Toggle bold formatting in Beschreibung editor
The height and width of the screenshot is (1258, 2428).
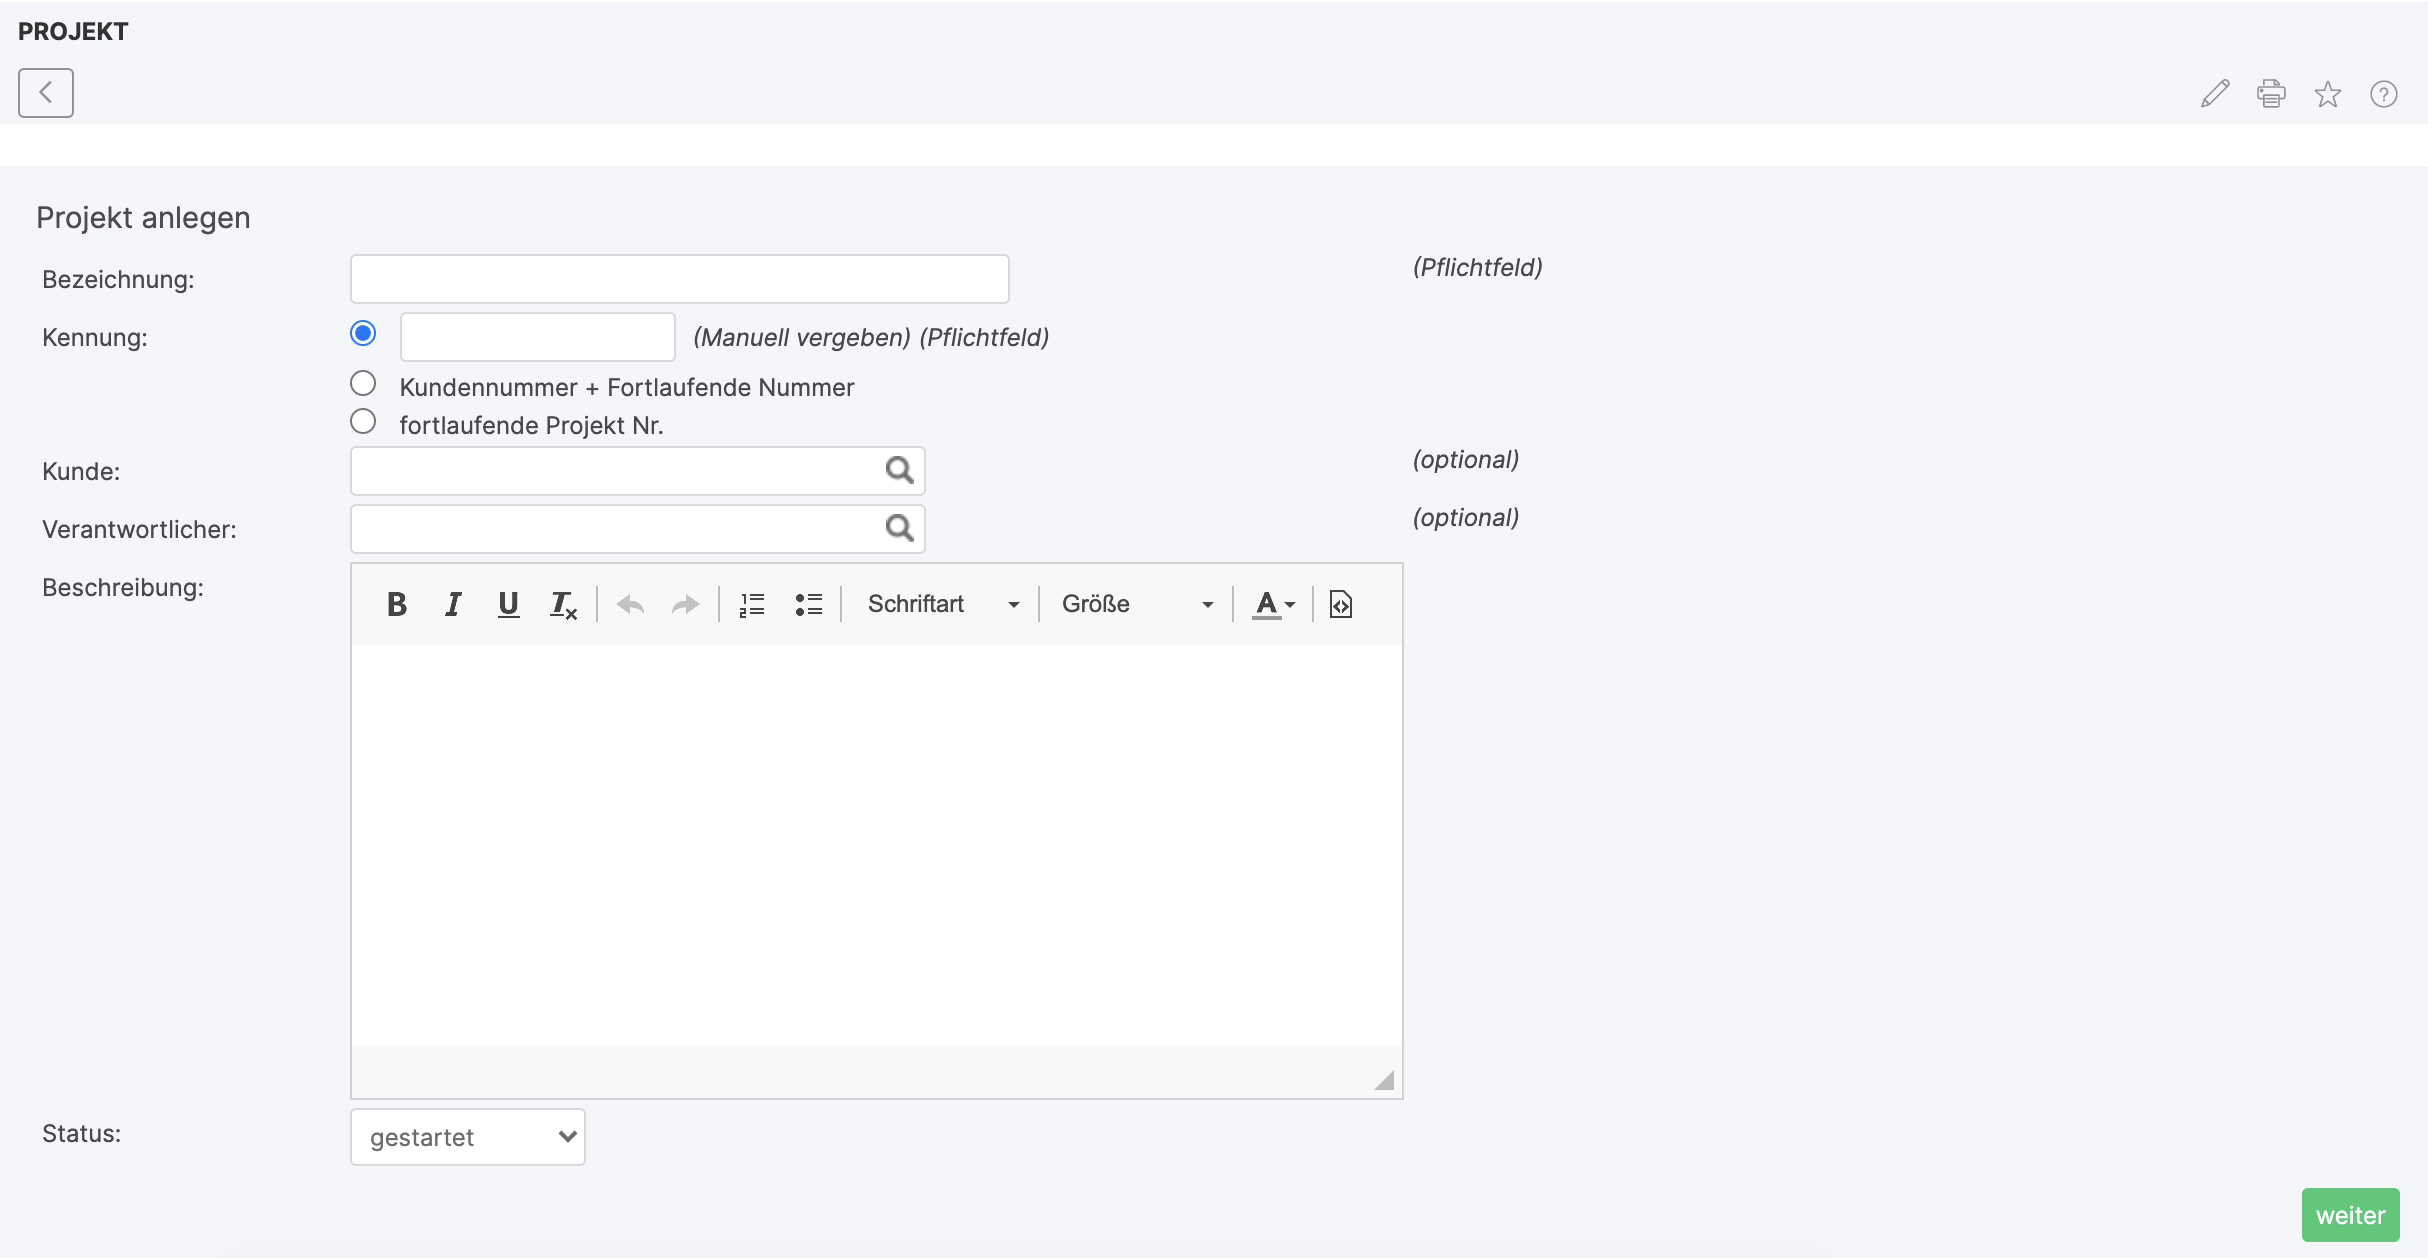(x=396, y=604)
